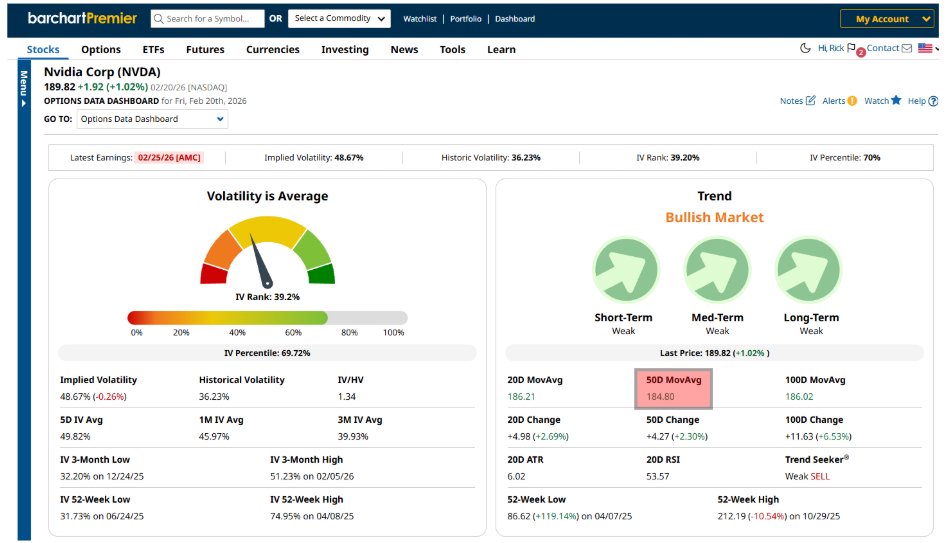Click 52-Week High 212.19 on 10/29/25
Viewport: 949px width, 543px height.
[779, 517]
